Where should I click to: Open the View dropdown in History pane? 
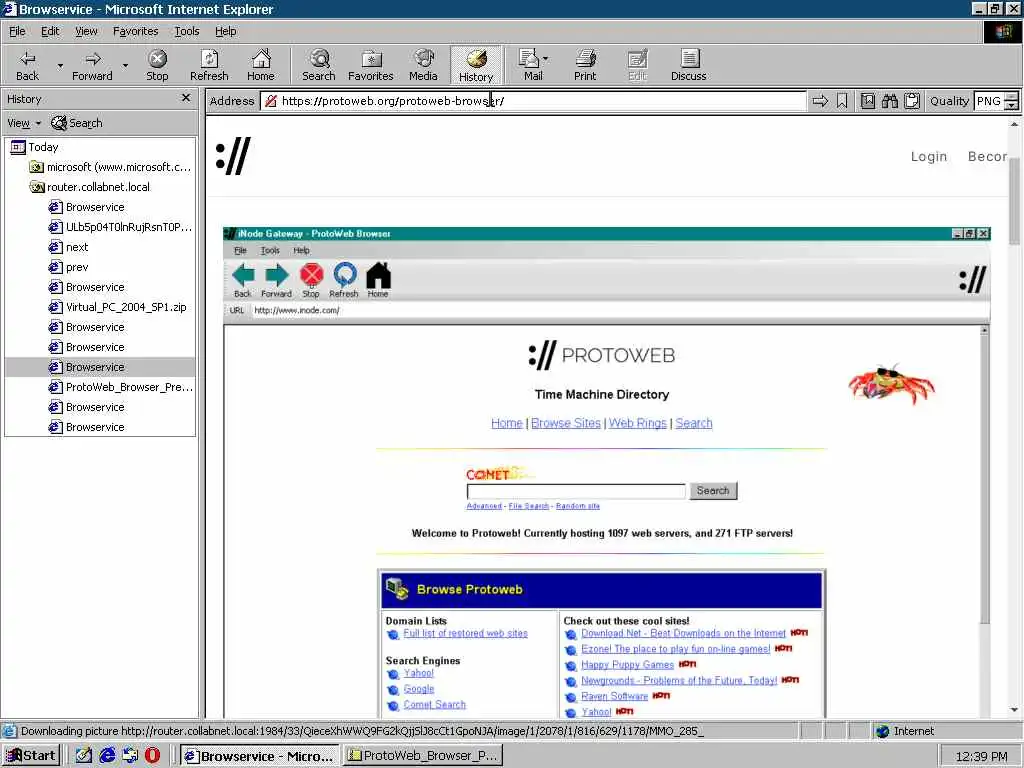coord(24,123)
